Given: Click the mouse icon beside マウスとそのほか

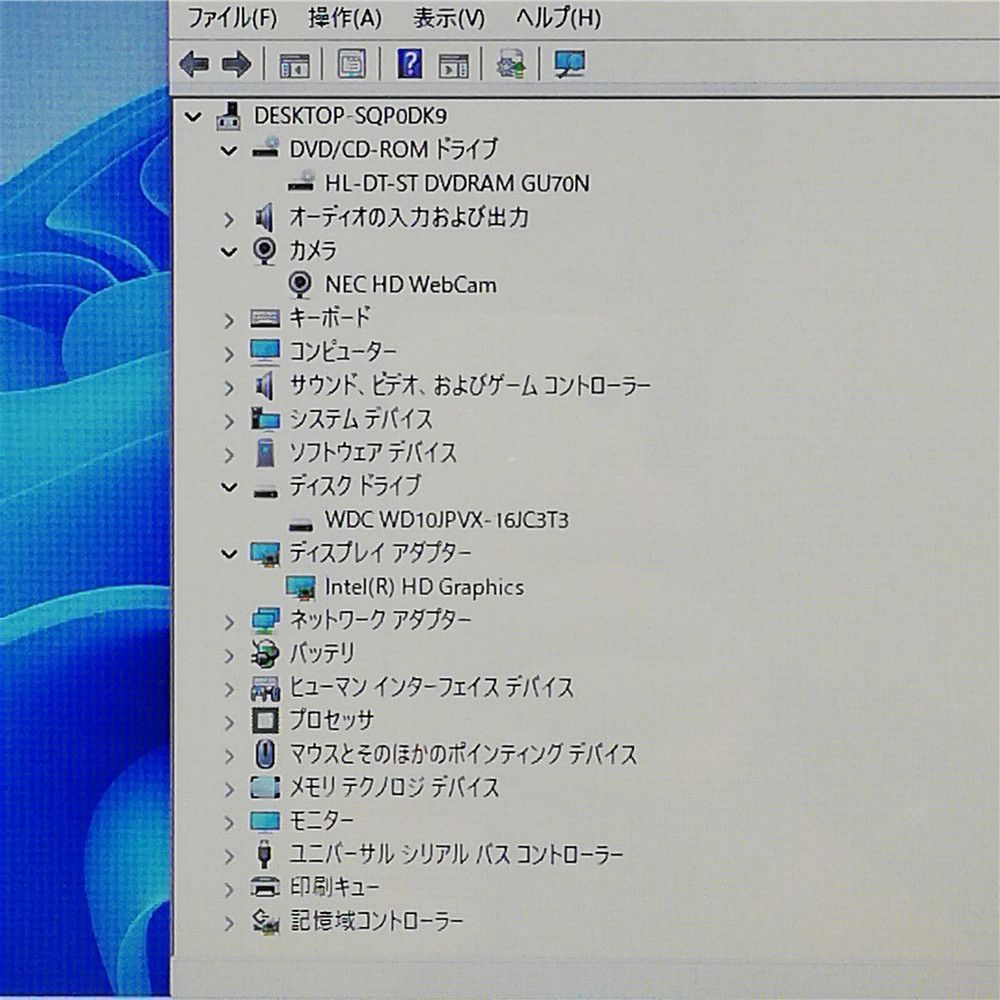Looking at the screenshot, I should [x=265, y=754].
